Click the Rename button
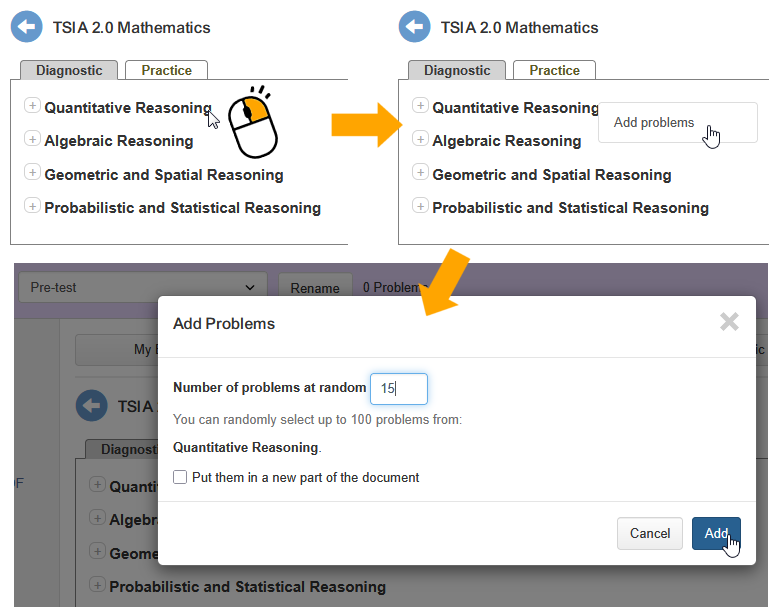 coord(314,288)
